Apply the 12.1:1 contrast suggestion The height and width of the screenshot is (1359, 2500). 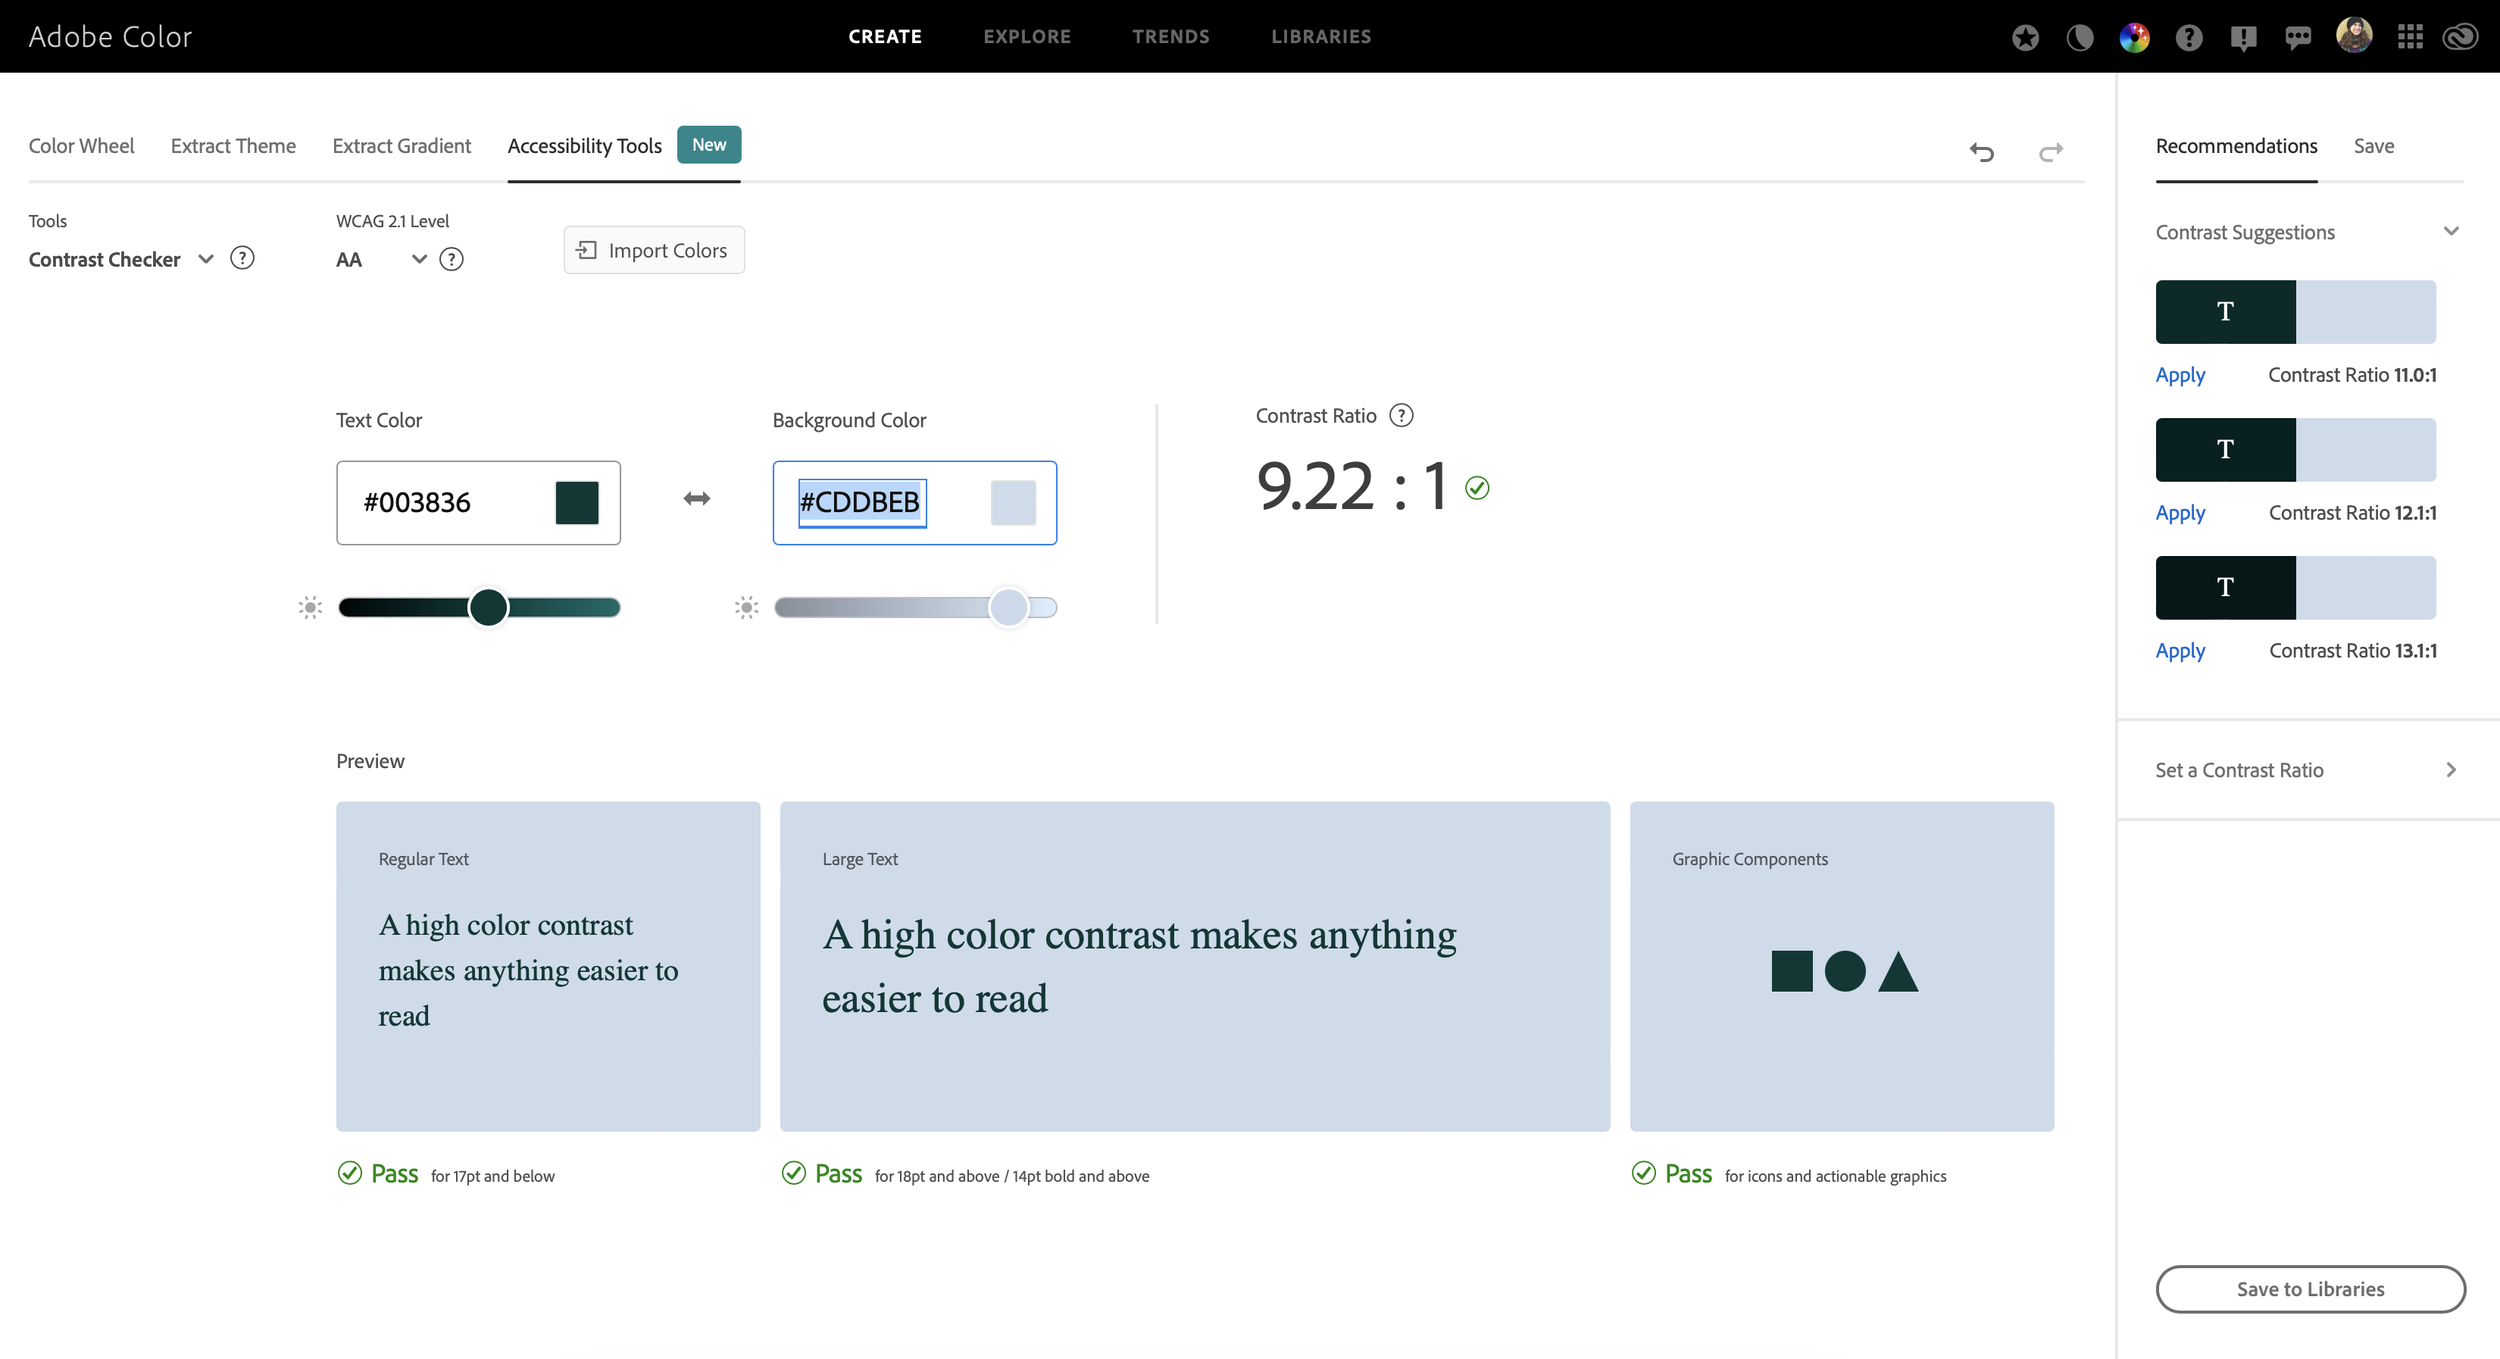(2179, 512)
